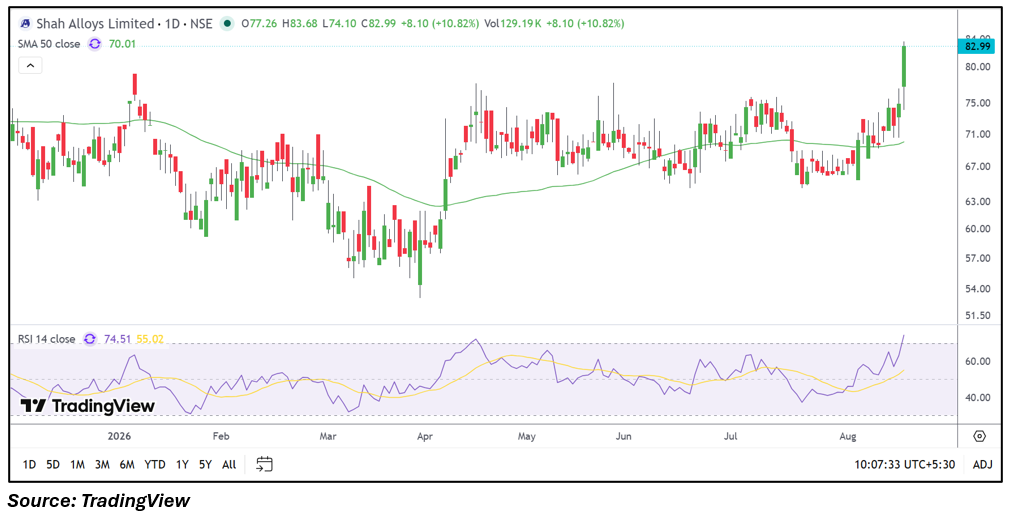The image size is (1010, 515).
Task: Select the 6M time range
Action: 127,464
